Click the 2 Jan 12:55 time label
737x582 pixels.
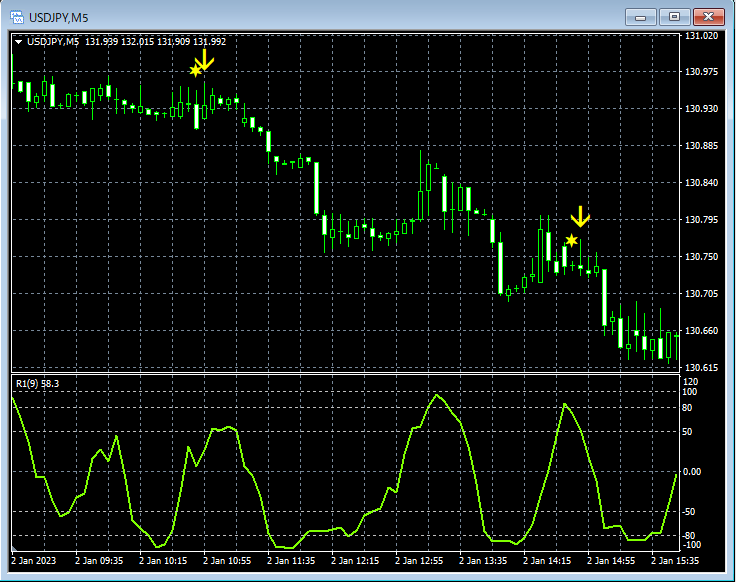(419, 561)
